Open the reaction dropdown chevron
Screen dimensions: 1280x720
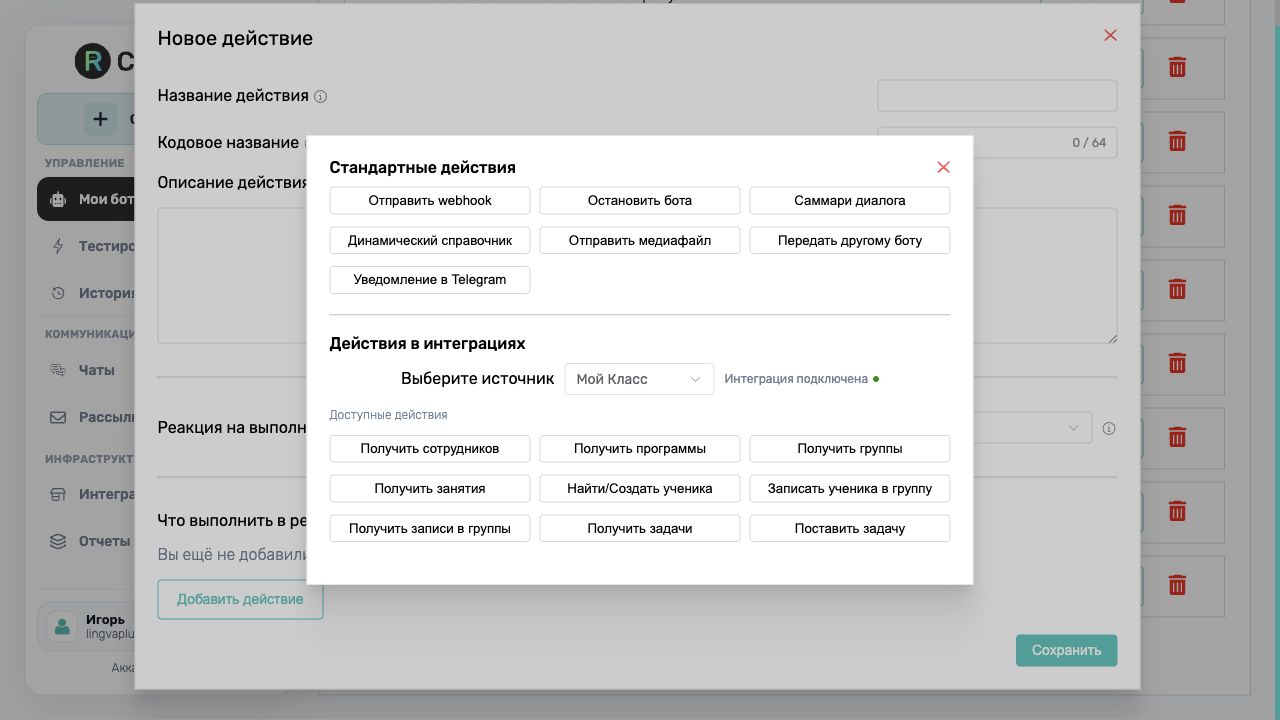1073,428
